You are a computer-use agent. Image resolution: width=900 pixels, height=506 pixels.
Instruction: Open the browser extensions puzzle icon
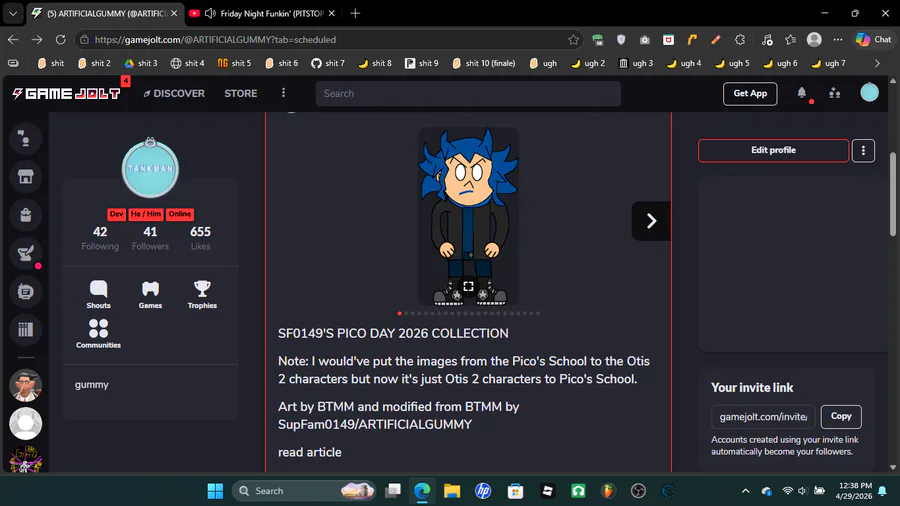click(x=740, y=40)
